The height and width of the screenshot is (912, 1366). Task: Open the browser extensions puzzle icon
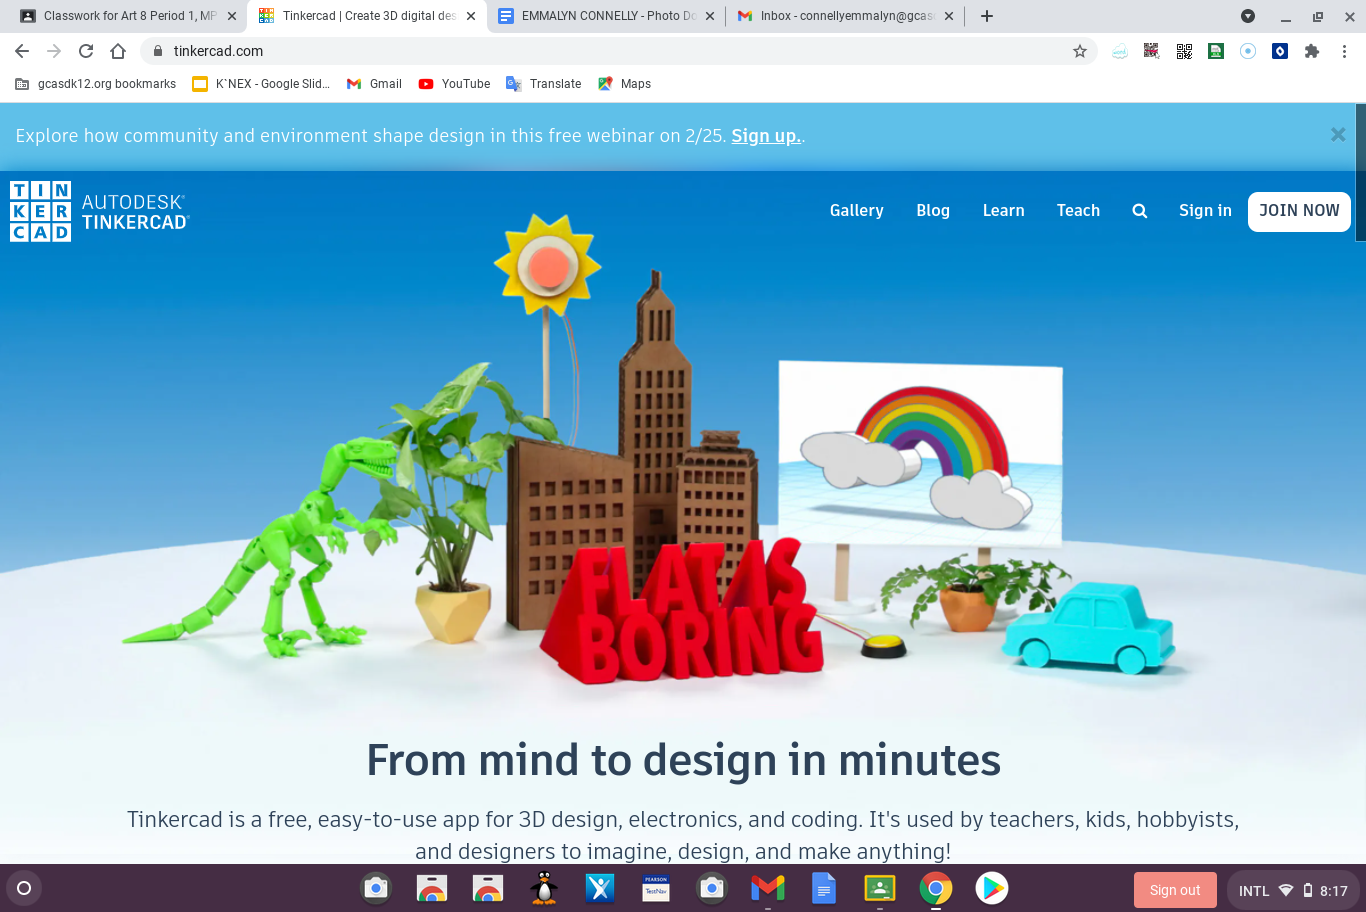(x=1311, y=51)
